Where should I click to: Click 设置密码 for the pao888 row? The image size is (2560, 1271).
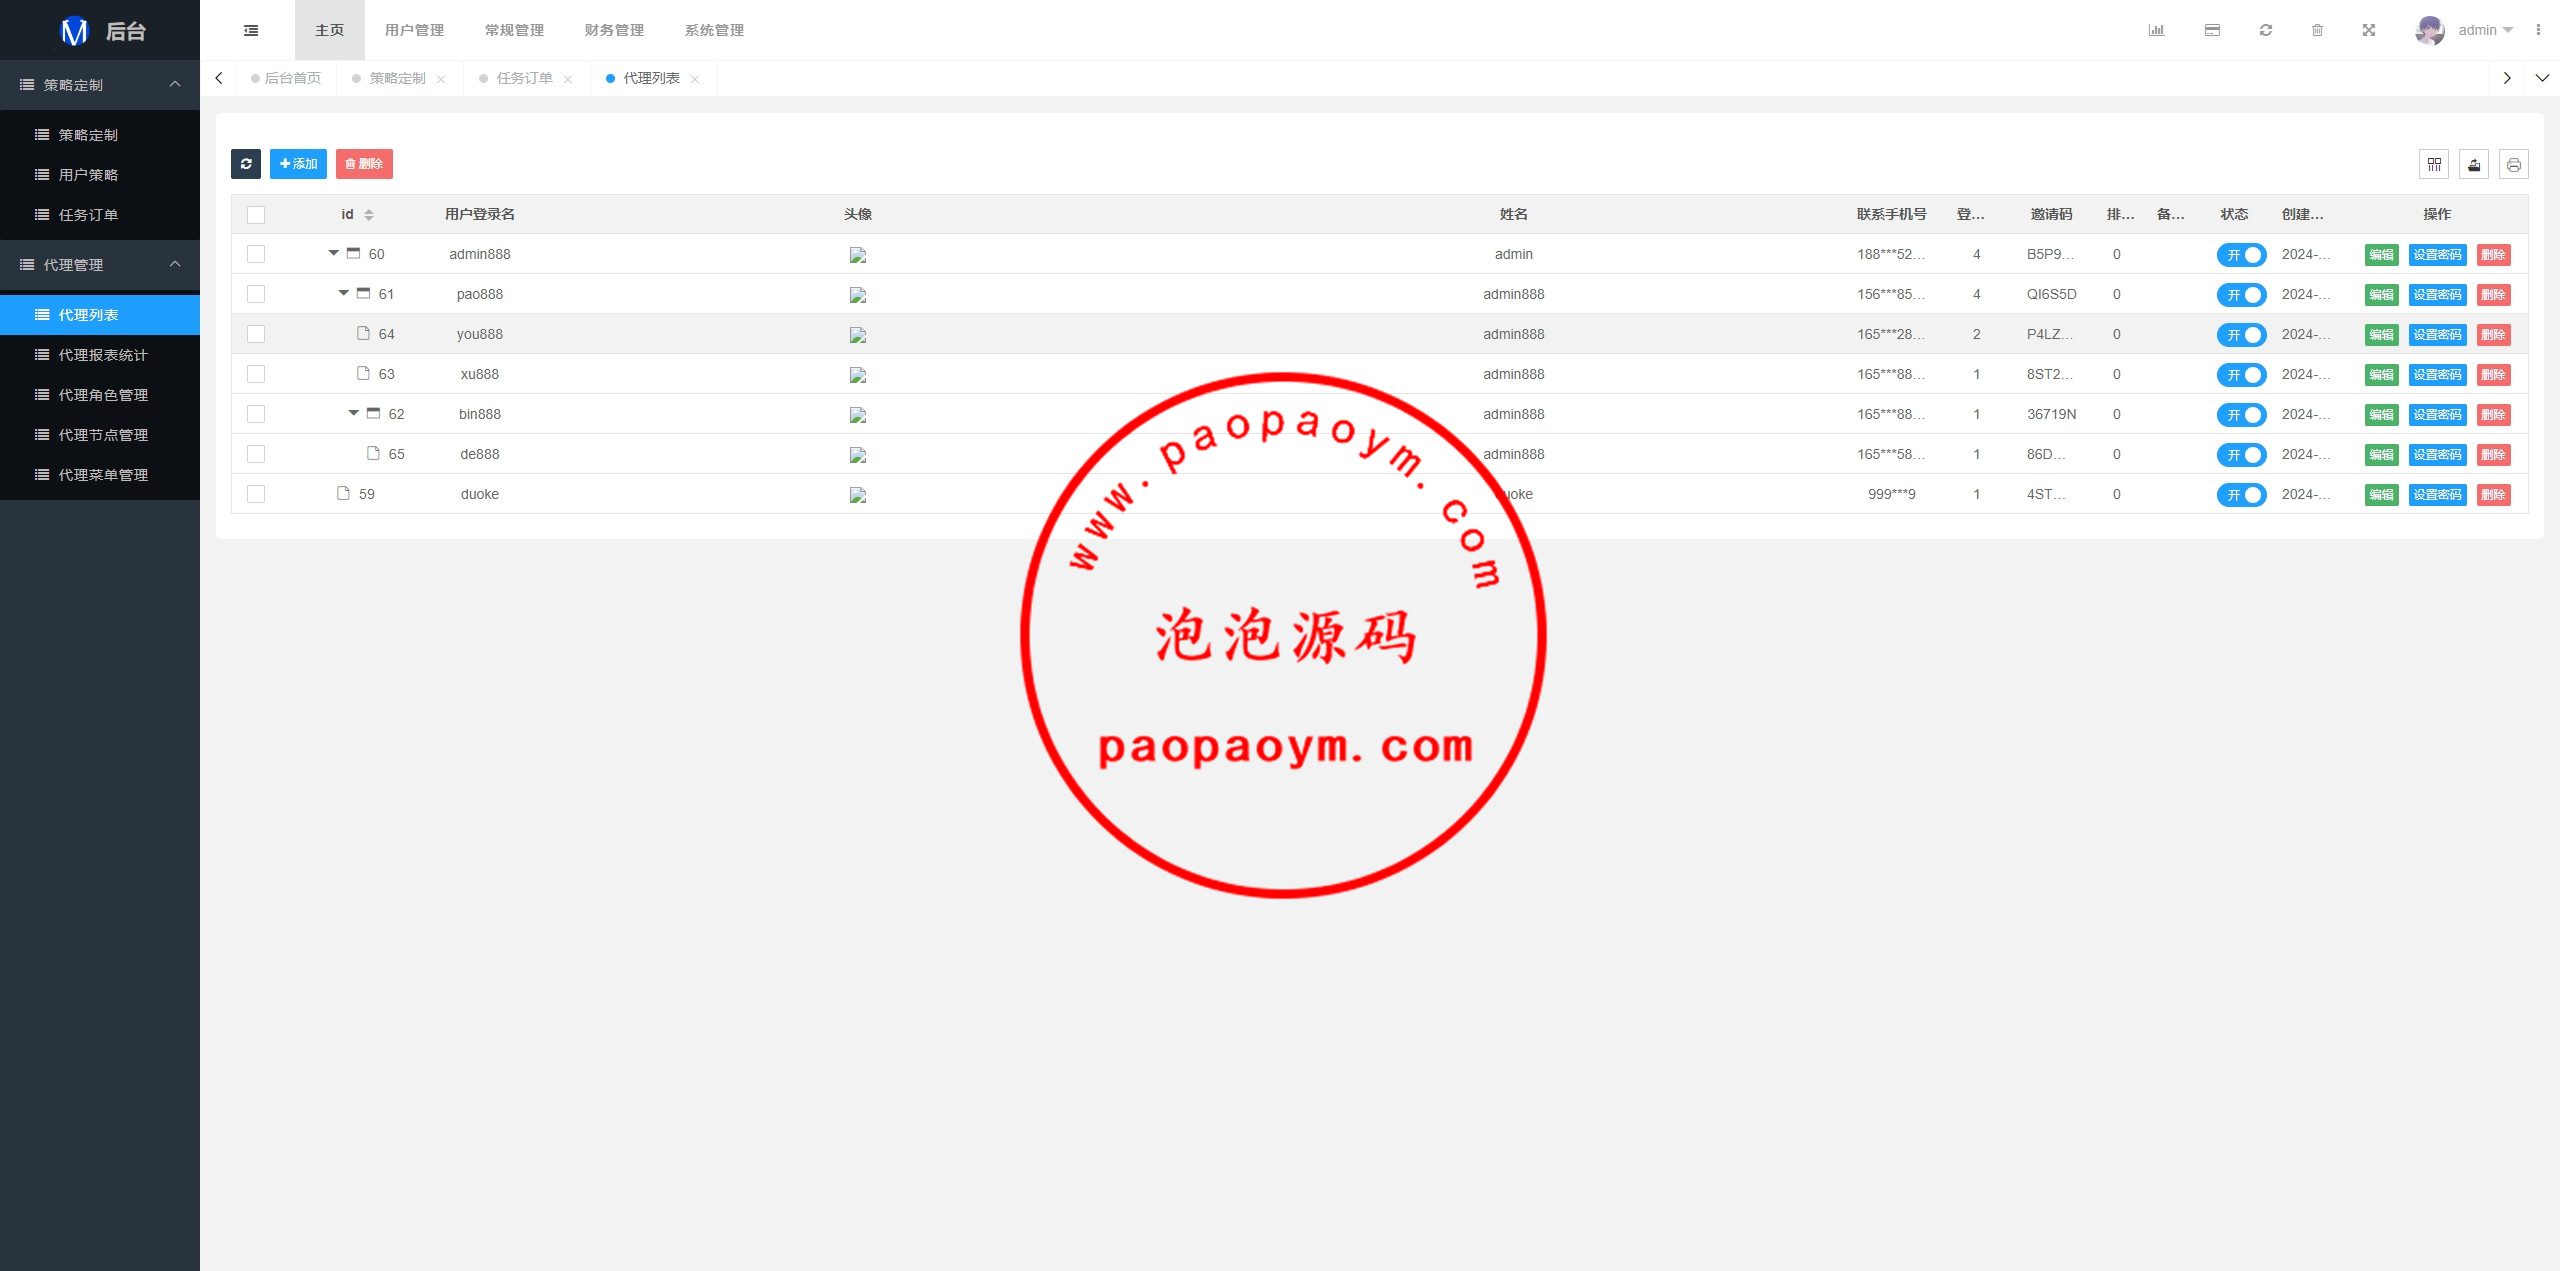pos(2437,295)
